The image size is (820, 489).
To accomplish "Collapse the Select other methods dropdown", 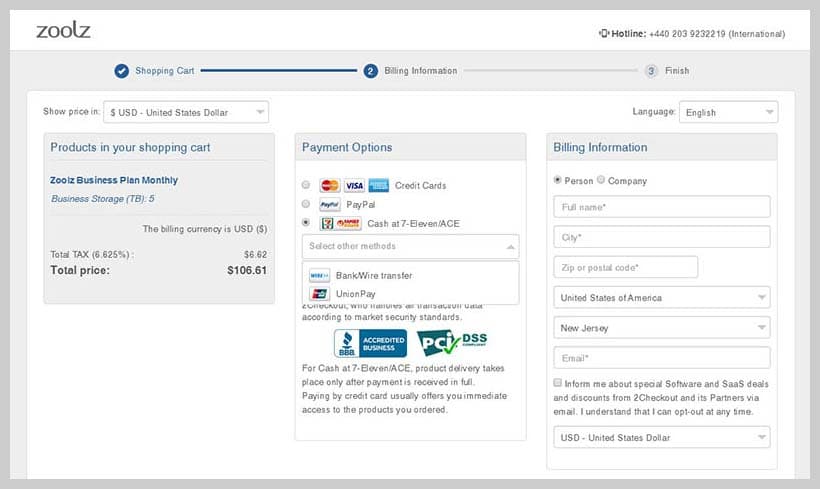I will pos(411,246).
